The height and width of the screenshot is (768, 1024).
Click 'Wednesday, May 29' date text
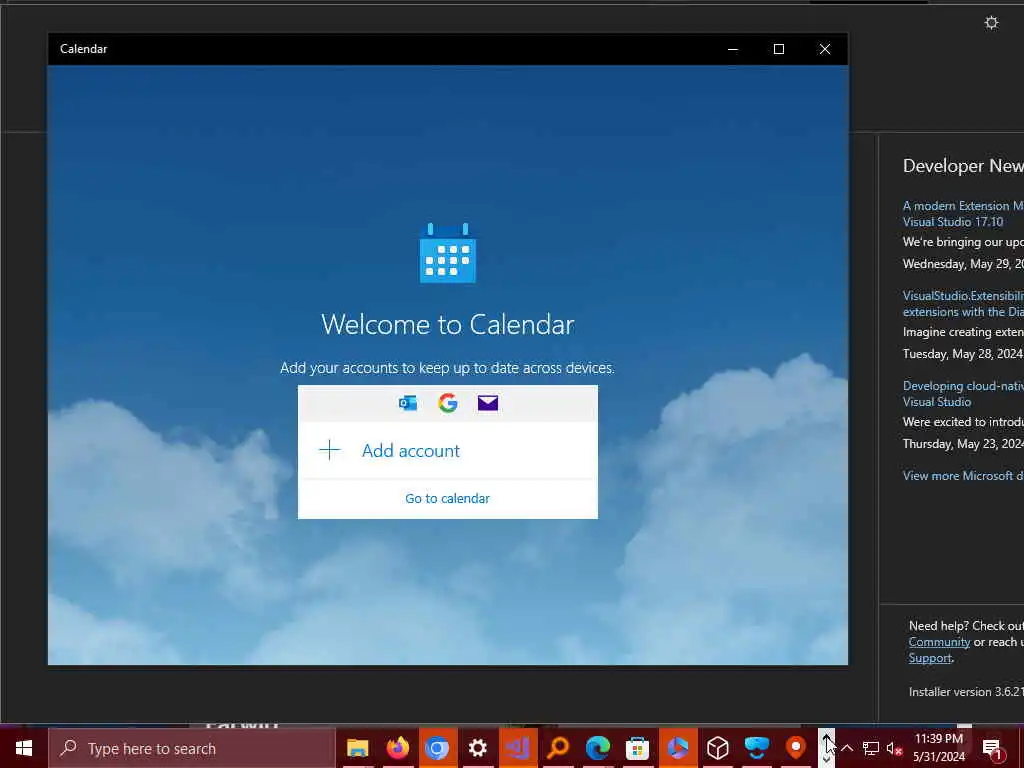point(963,264)
